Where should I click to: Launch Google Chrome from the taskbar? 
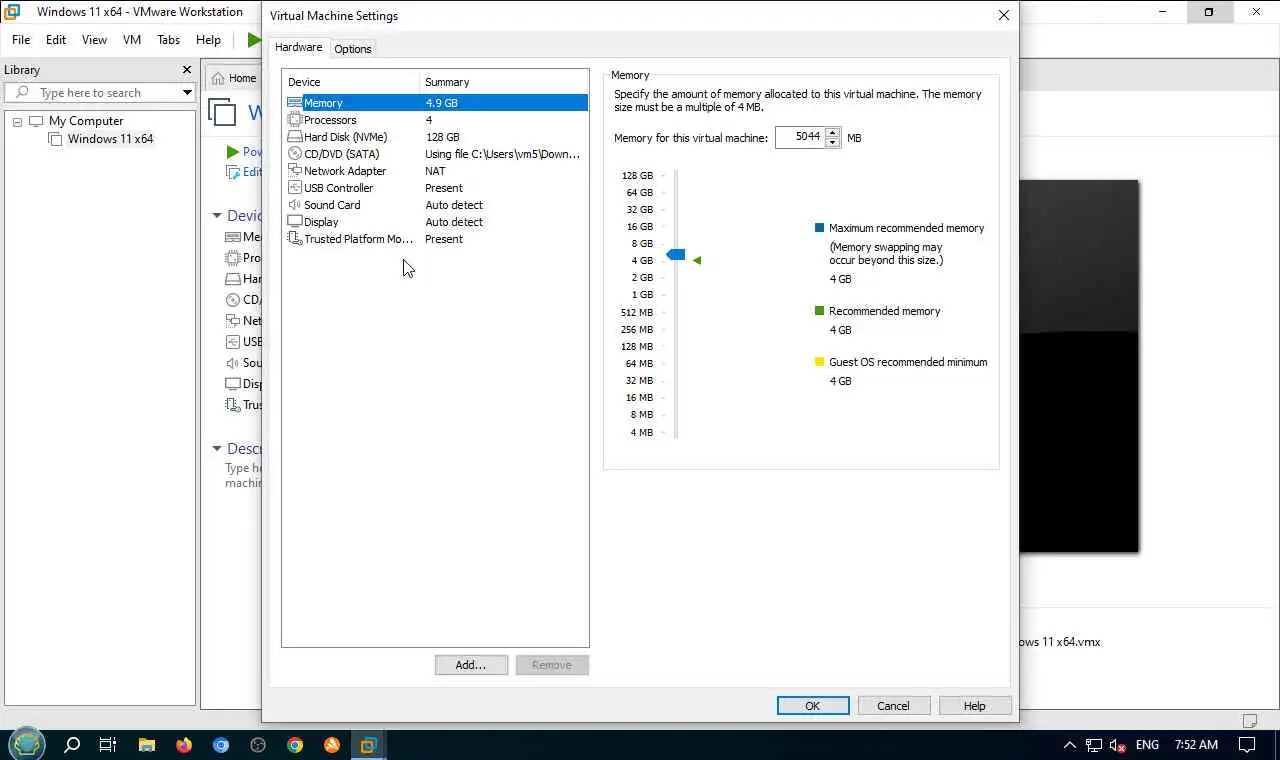(x=295, y=745)
